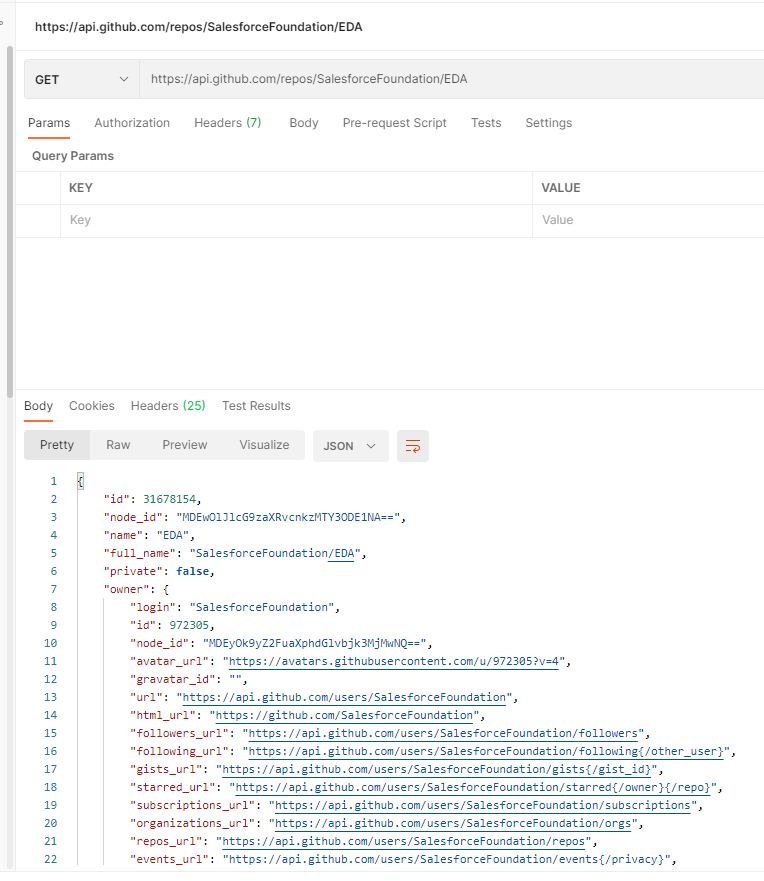This screenshot has height=881, width=764.
Task: Select the Pretty response view
Action: click(56, 445)
